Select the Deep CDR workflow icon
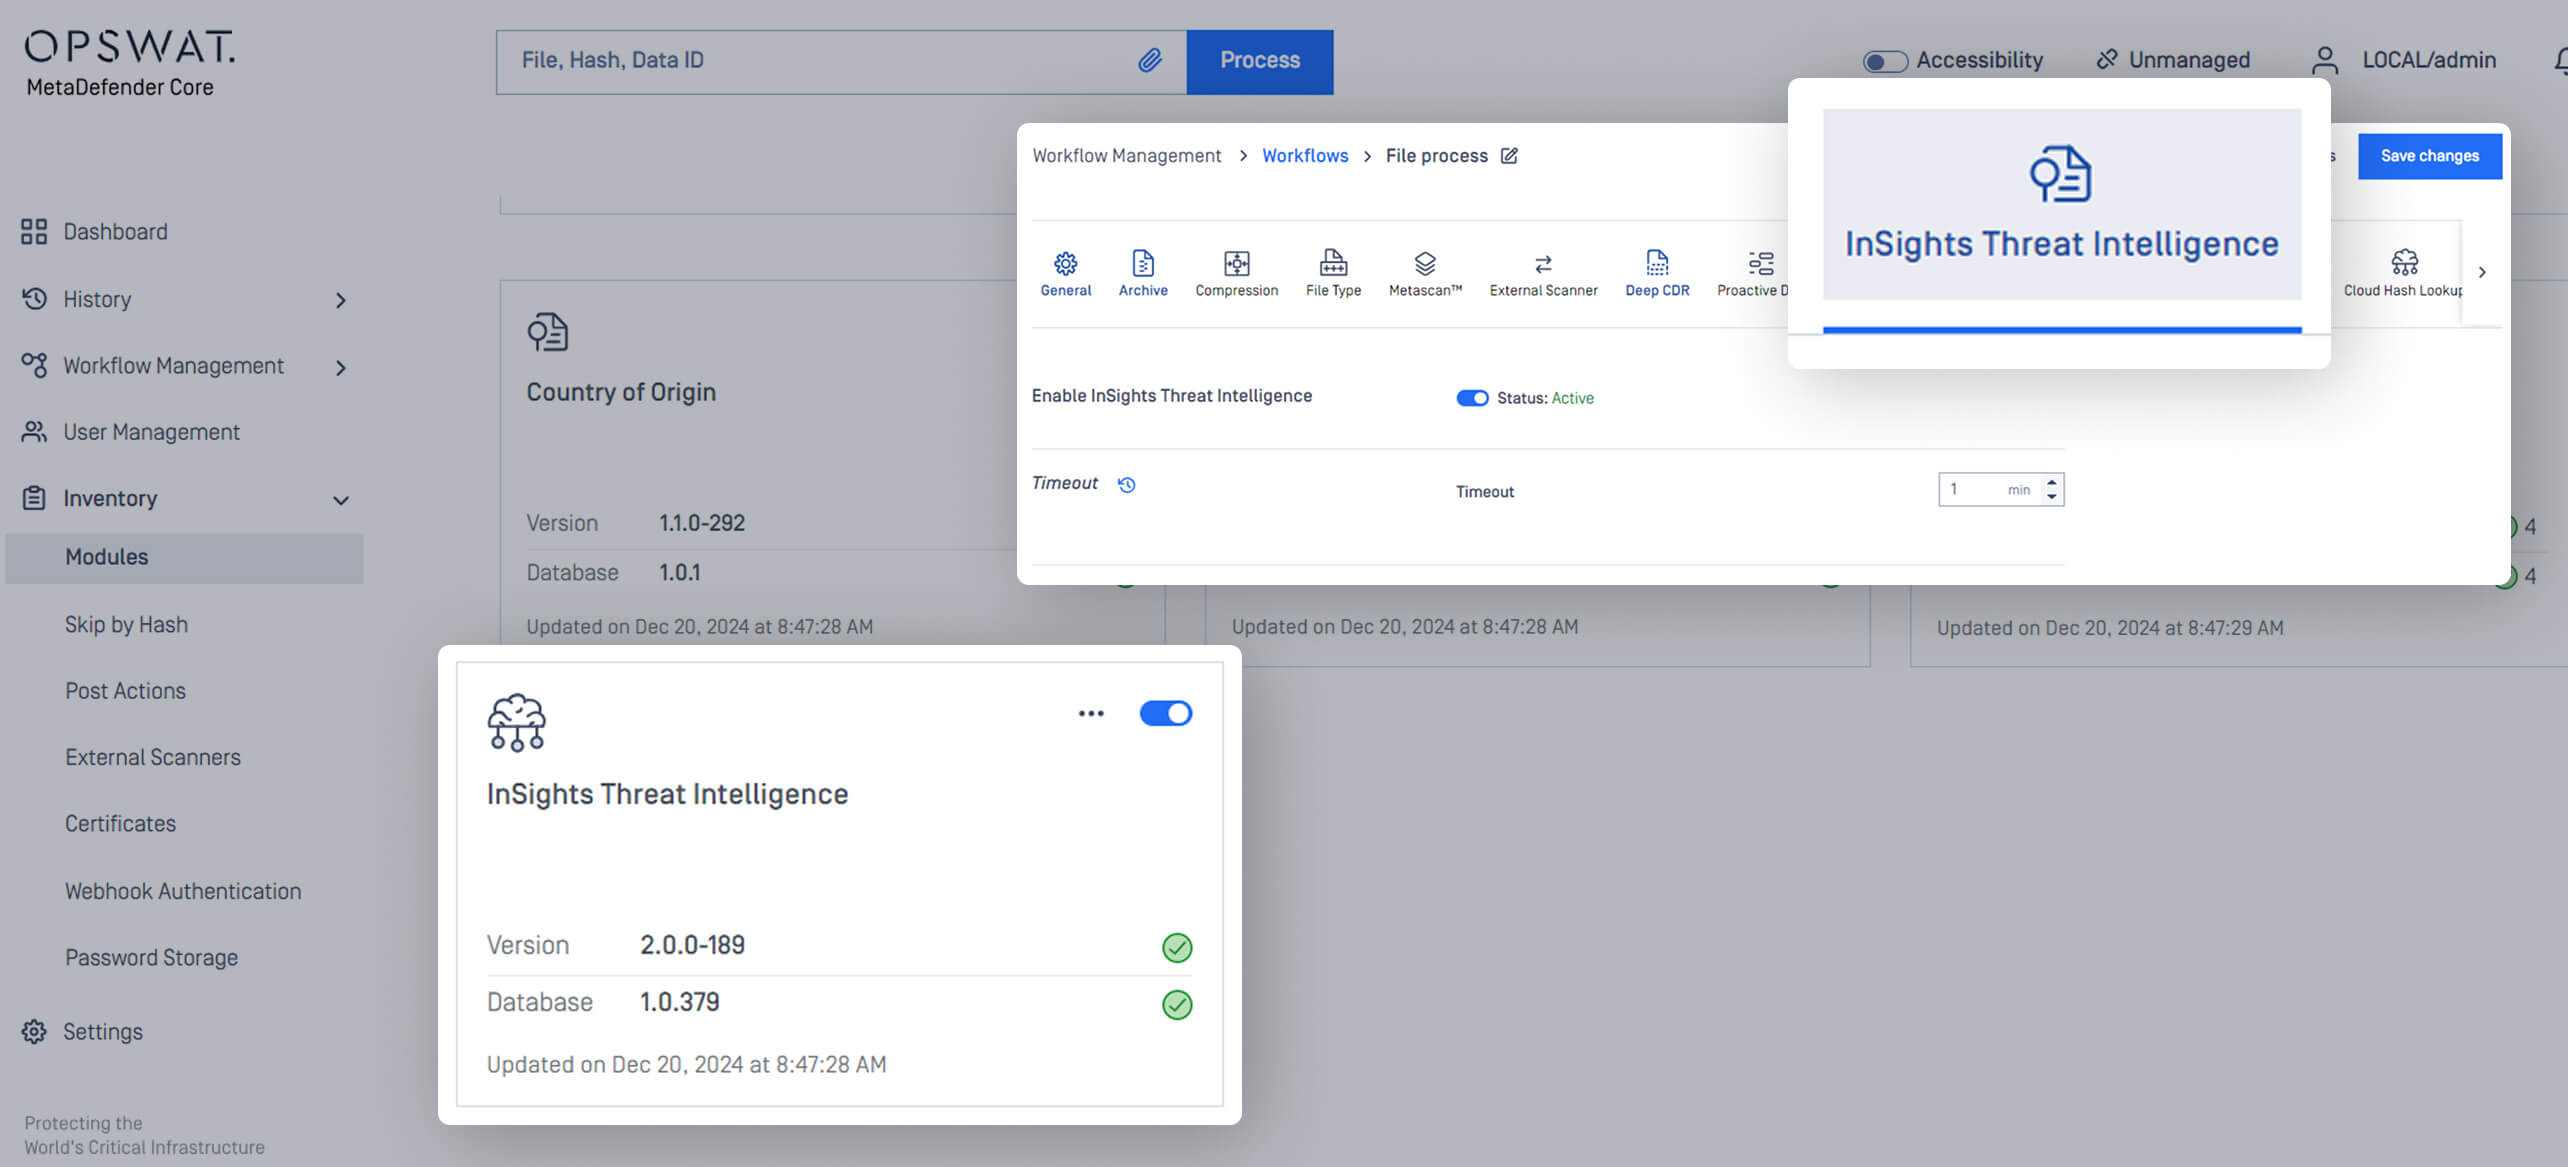Viewport: 2568px width, 1167px height. pyautogui.click(x=1656, y=264)
